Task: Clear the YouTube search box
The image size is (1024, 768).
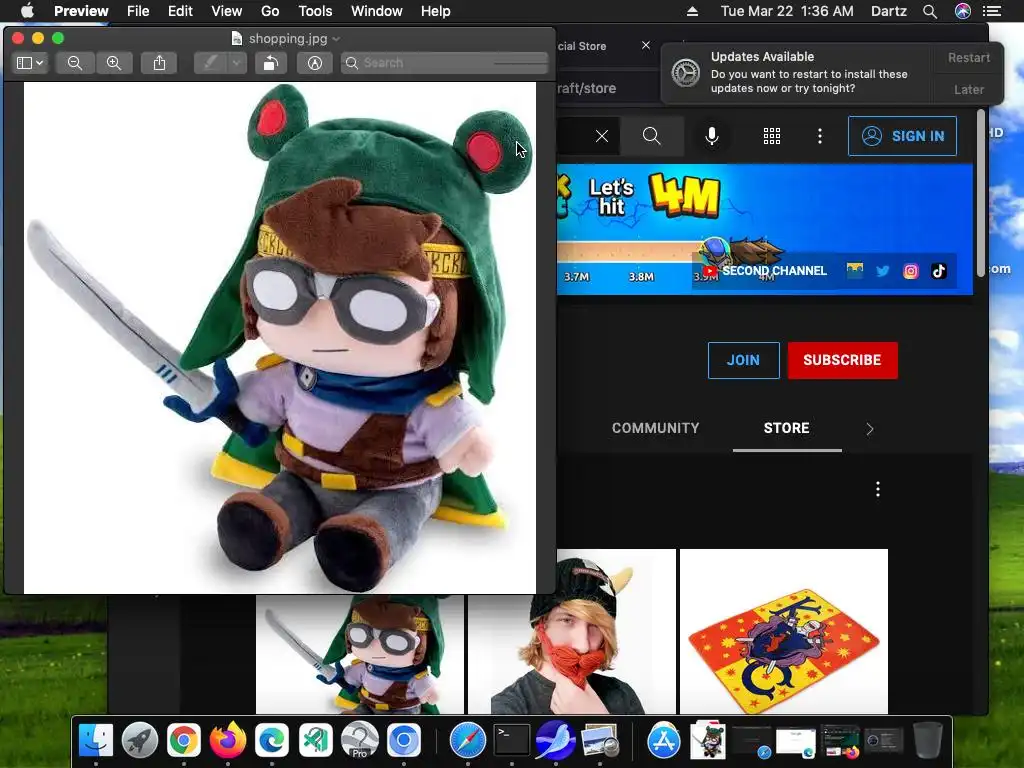Action: [601, 136]
